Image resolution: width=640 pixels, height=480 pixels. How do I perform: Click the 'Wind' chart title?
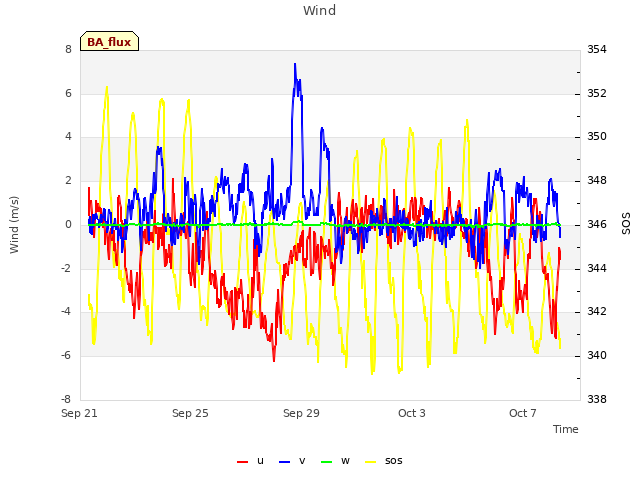[320, 10]
